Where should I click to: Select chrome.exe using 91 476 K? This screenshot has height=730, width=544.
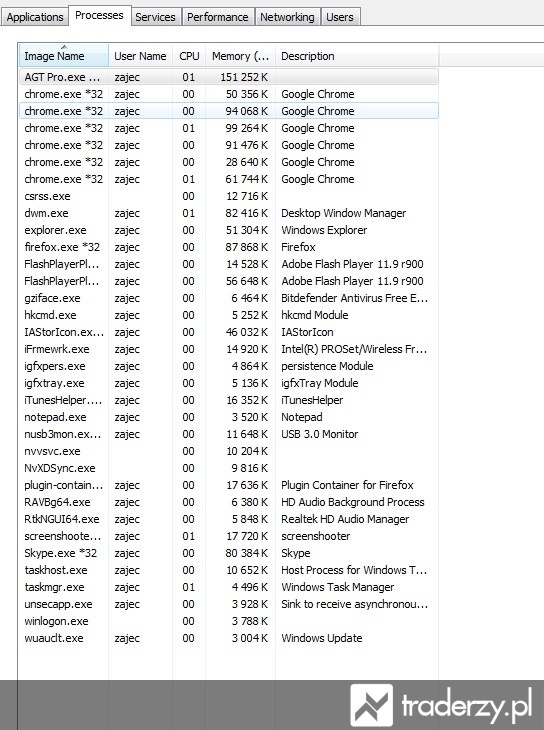point(229,145)
